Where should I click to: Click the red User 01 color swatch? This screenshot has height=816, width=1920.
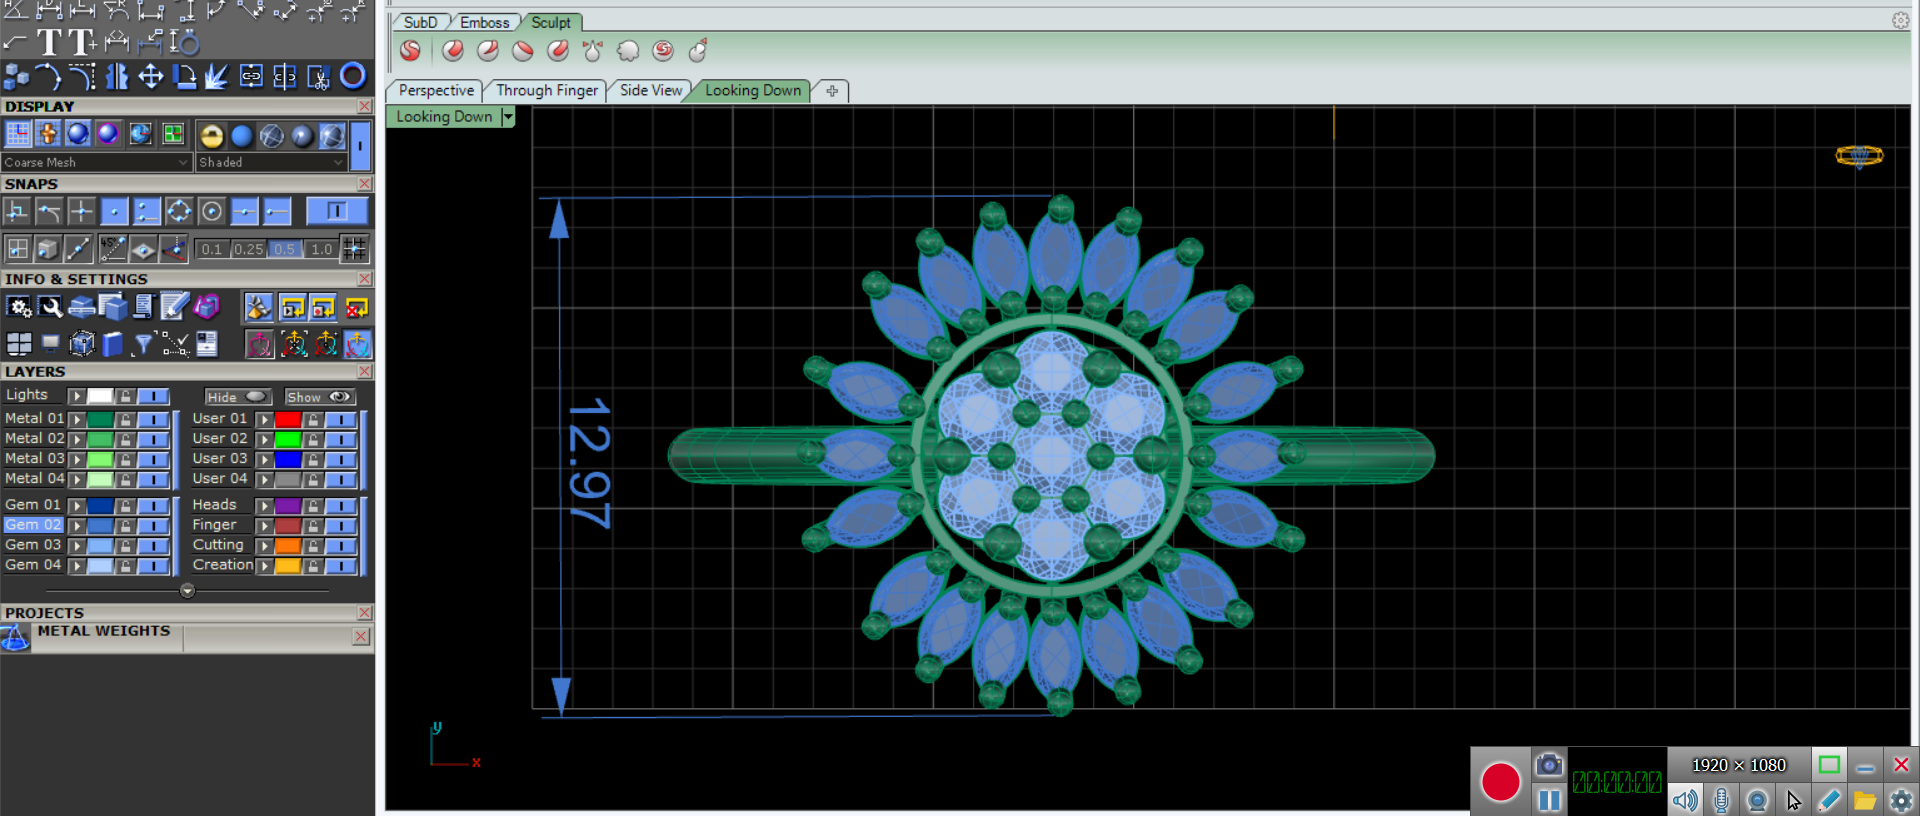(288, 419)
